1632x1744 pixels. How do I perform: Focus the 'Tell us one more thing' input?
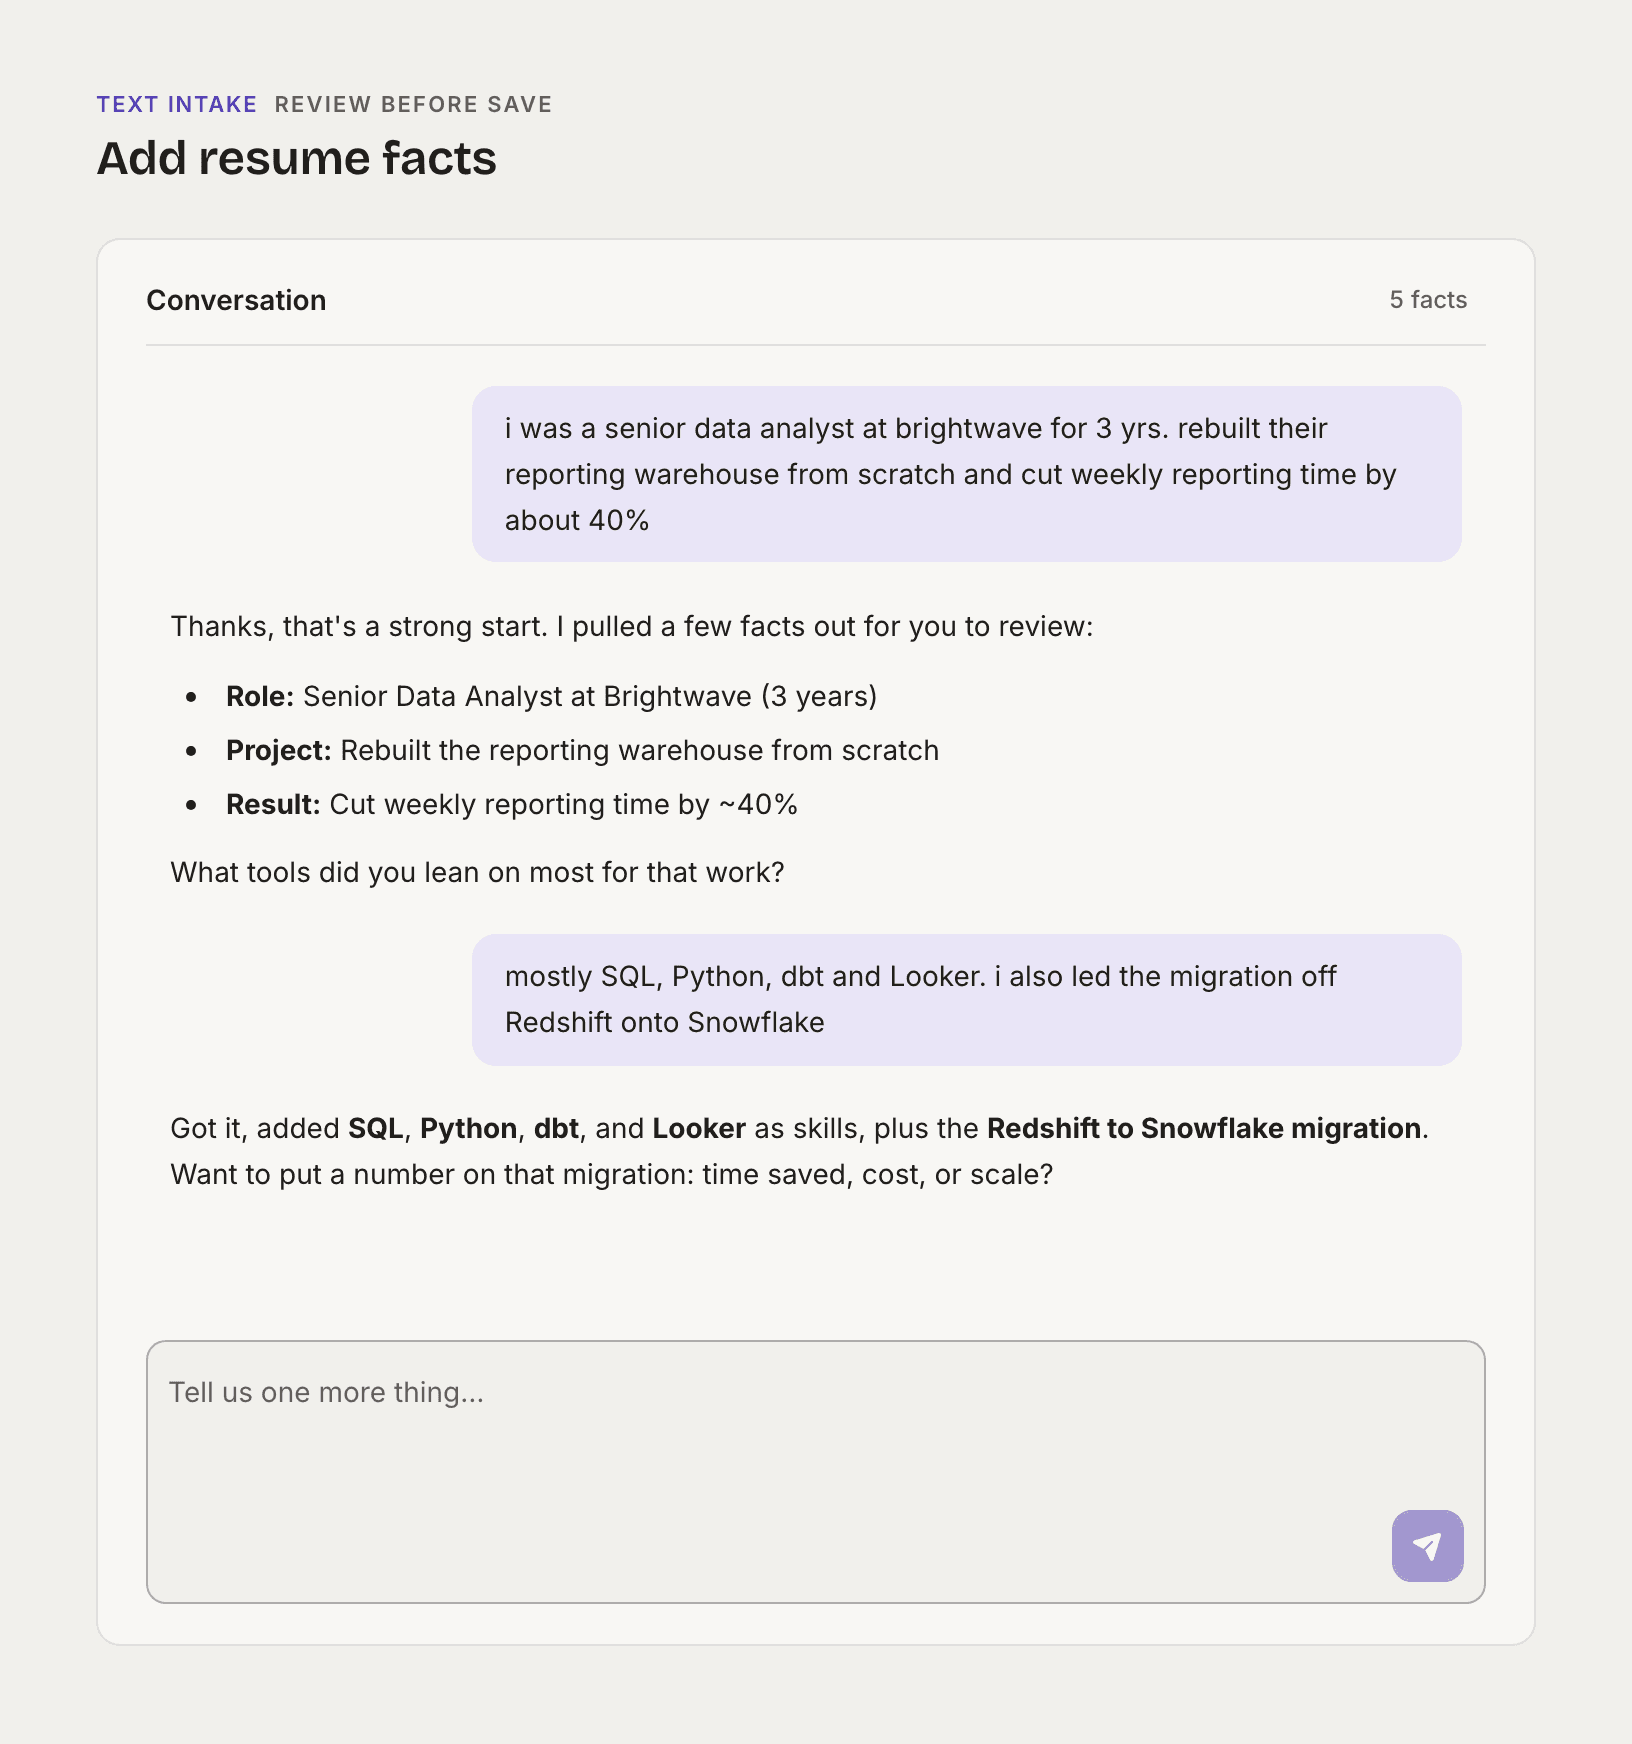coord(816,1472)
